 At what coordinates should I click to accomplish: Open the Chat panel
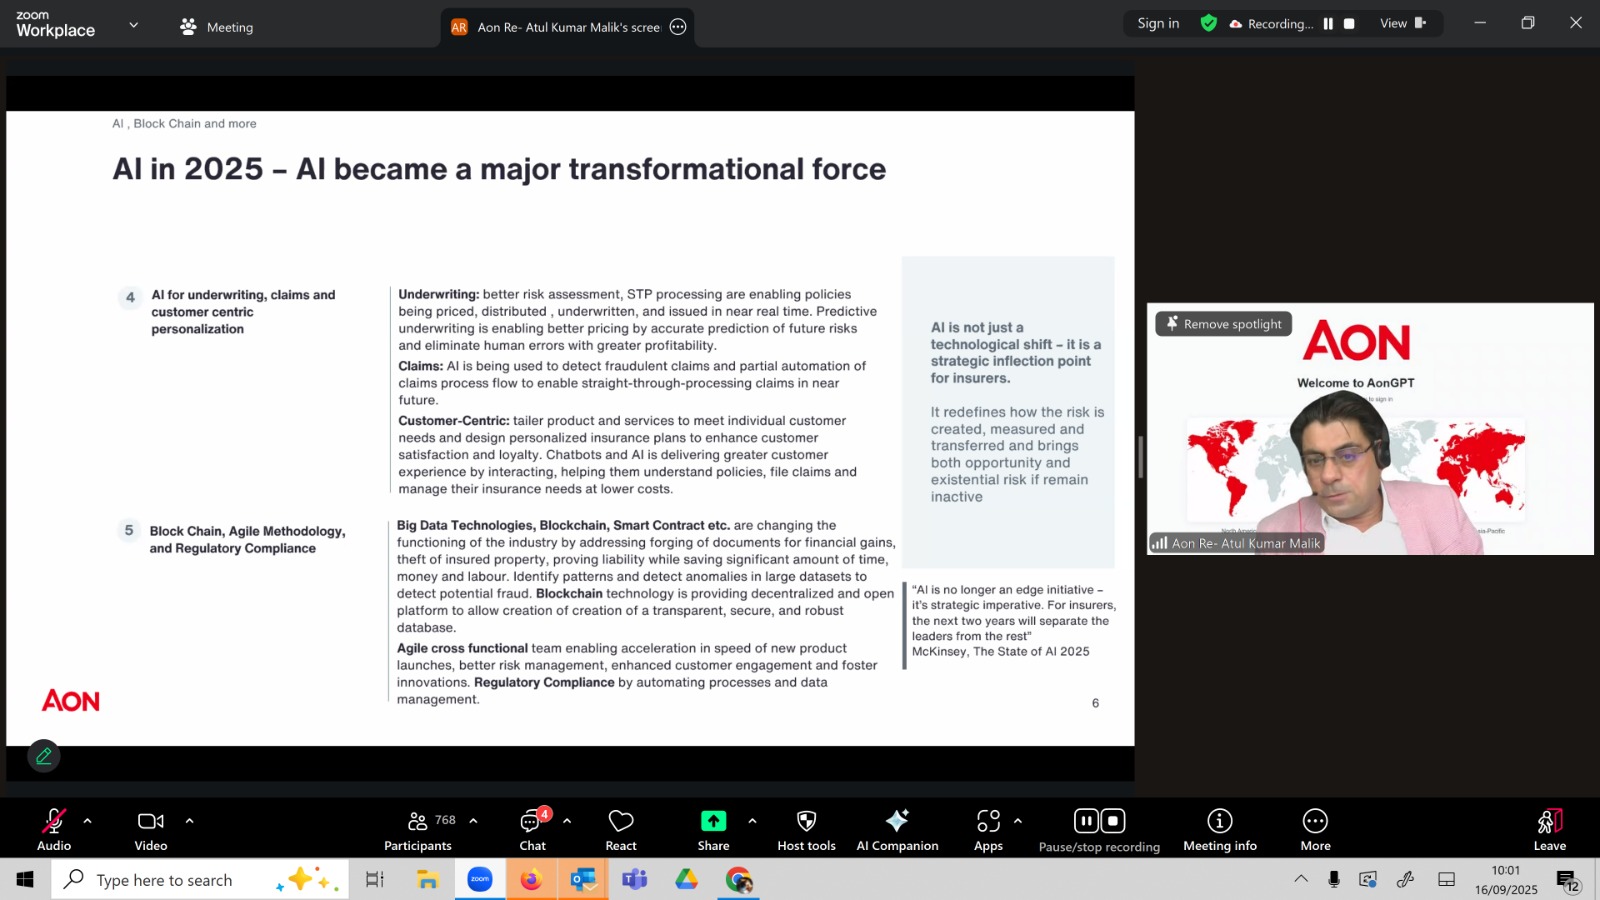(x=532, y=829)
